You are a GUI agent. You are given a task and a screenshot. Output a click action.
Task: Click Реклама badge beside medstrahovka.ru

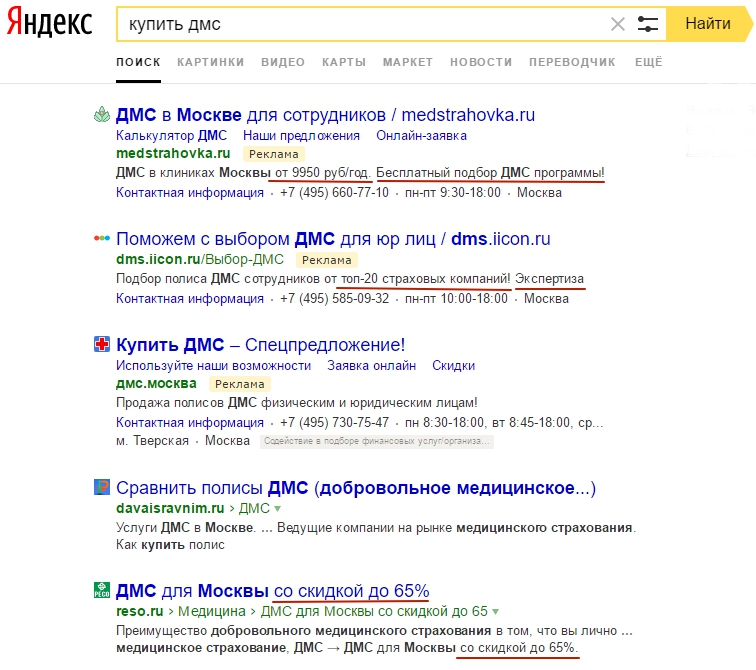click(274, 154)
